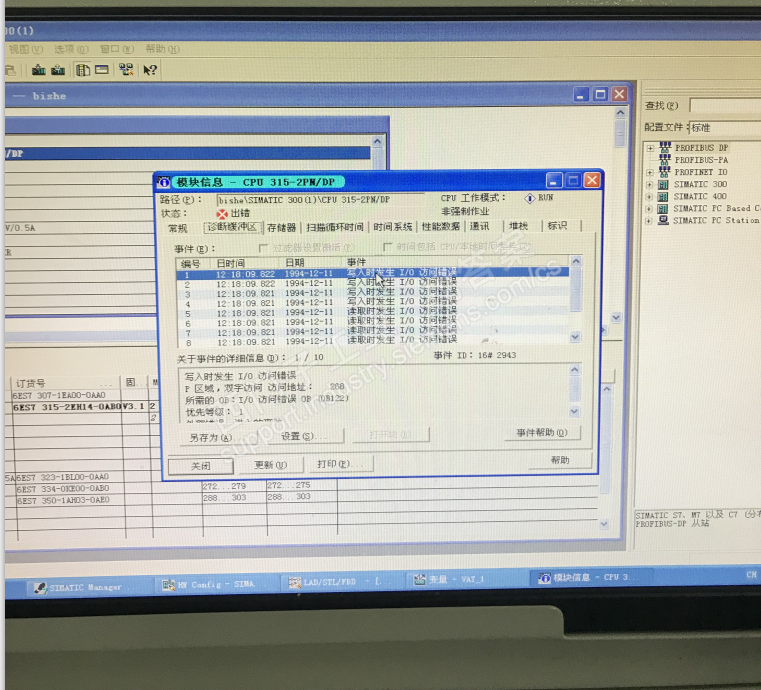This screenshot has height=690, width=761.
Task: Switch to the 性能数据 tab
Action: coord(441,226)
